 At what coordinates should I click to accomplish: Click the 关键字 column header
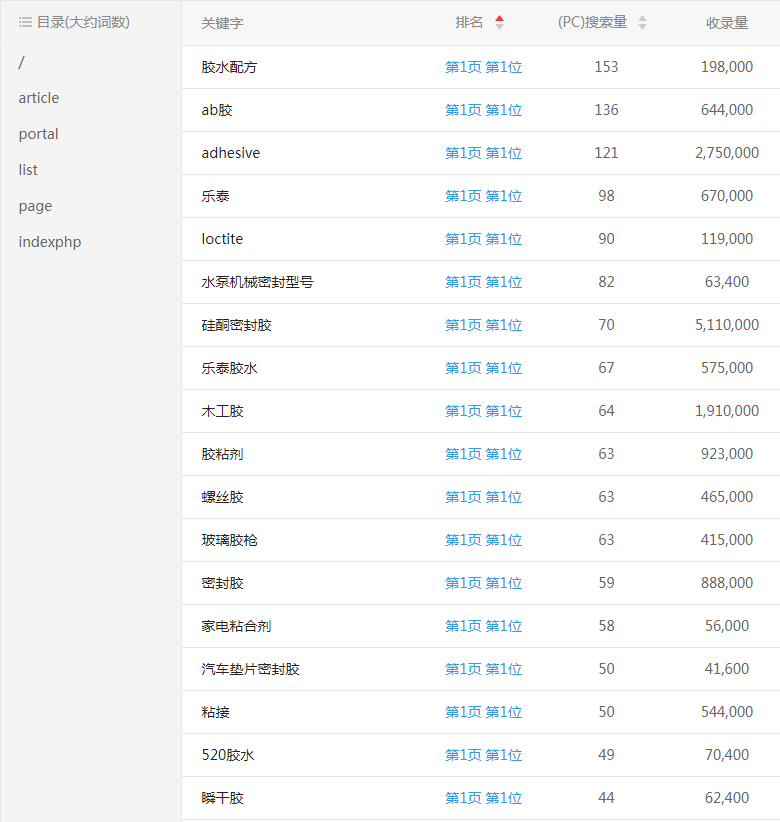[x=222, y=23]
